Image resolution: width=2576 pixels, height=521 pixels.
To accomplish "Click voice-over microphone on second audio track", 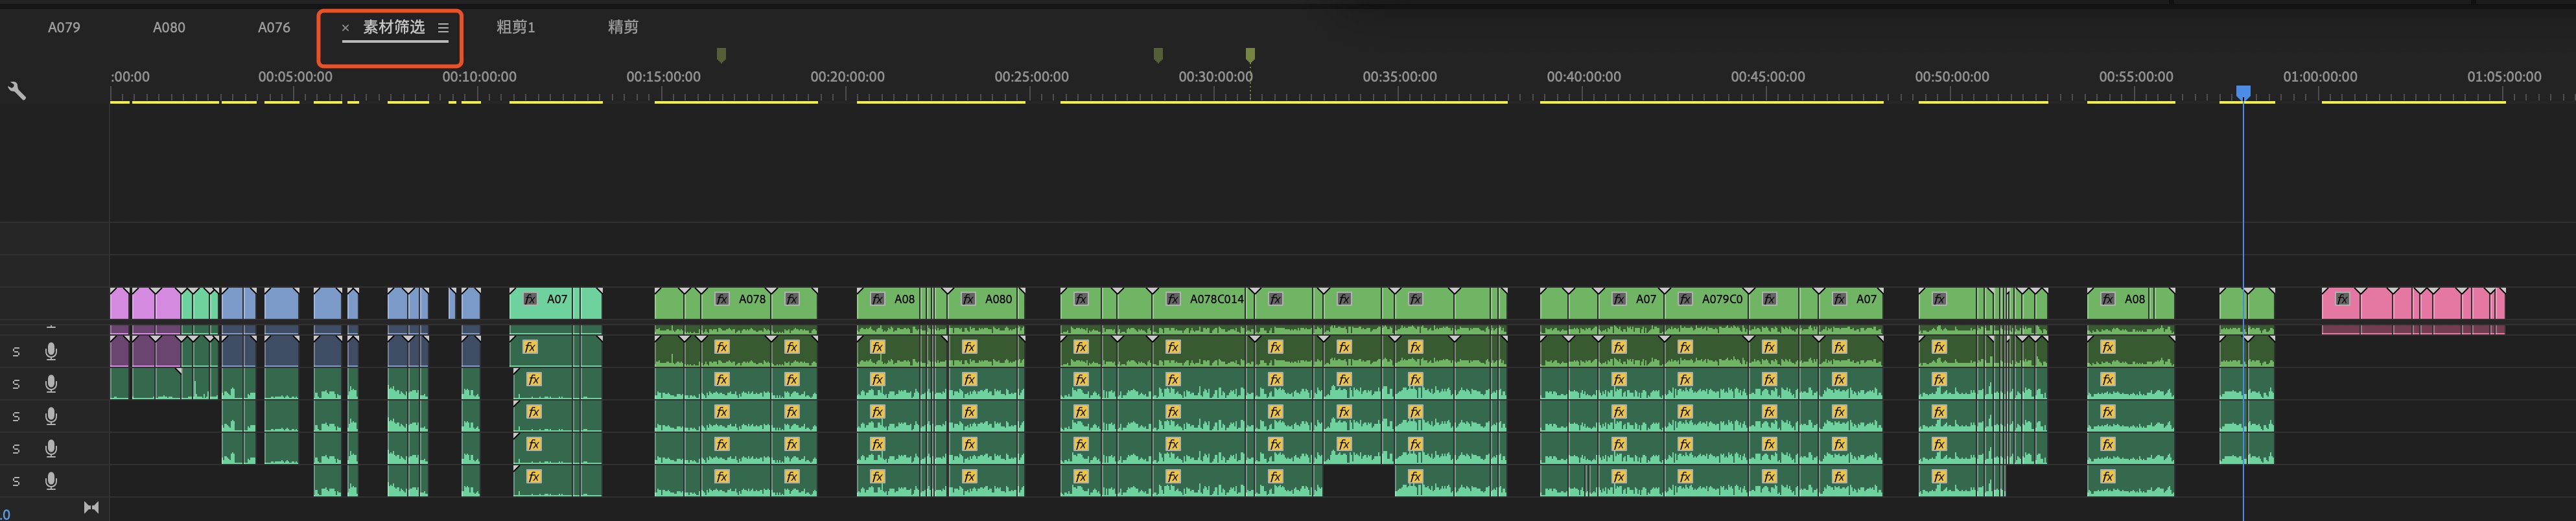I will (50, 384).
